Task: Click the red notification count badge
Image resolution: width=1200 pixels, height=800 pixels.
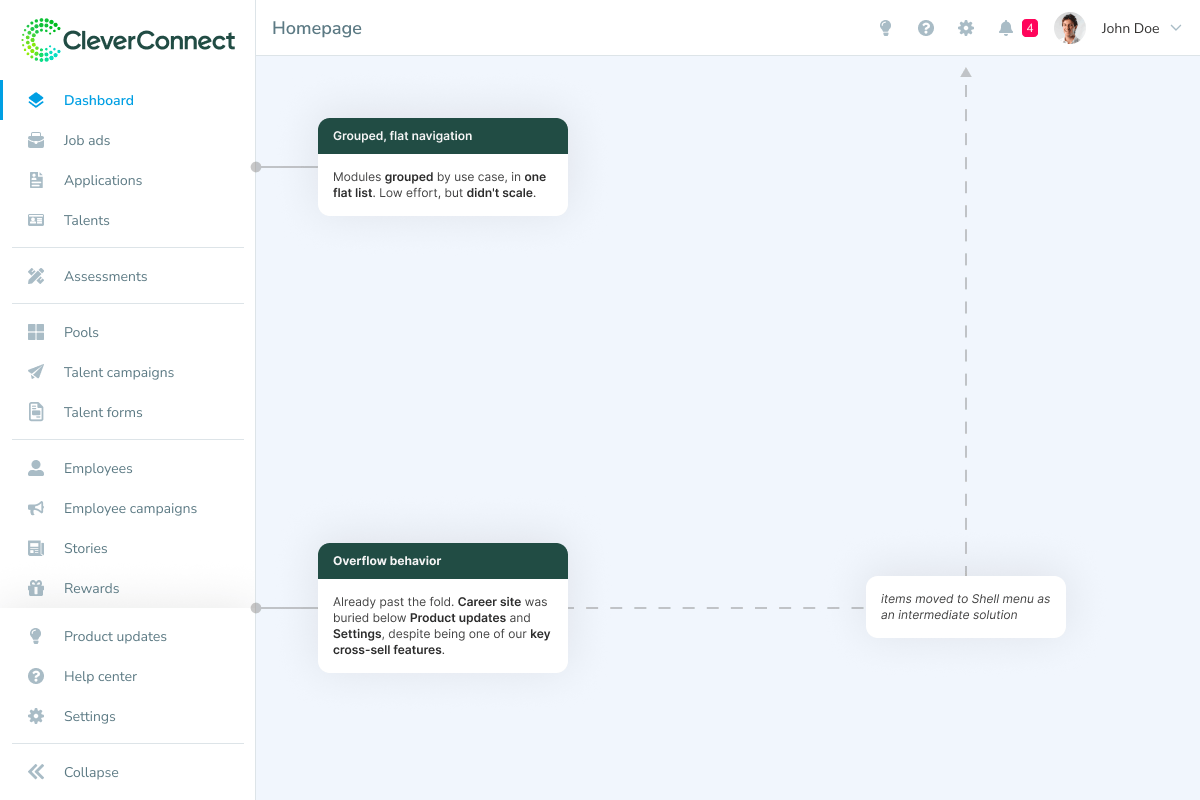Action: [1030, 28]
